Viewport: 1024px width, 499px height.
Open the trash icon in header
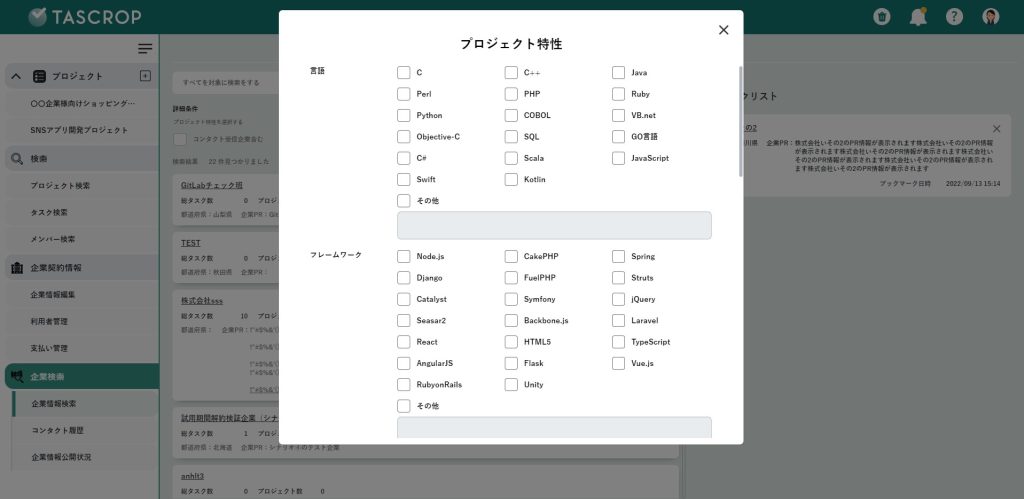pos(882,17)
